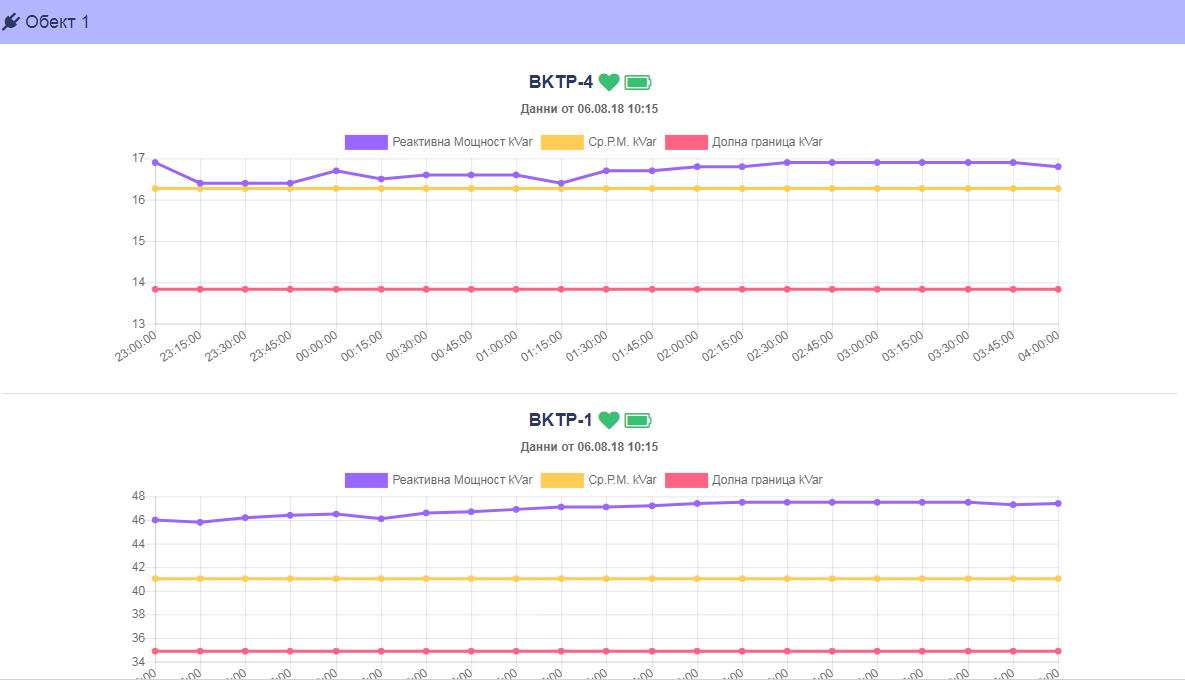The image size is (1185, 680).
Task: Click the ВКТР-1 chart title
Action: [x=561, y=419]
